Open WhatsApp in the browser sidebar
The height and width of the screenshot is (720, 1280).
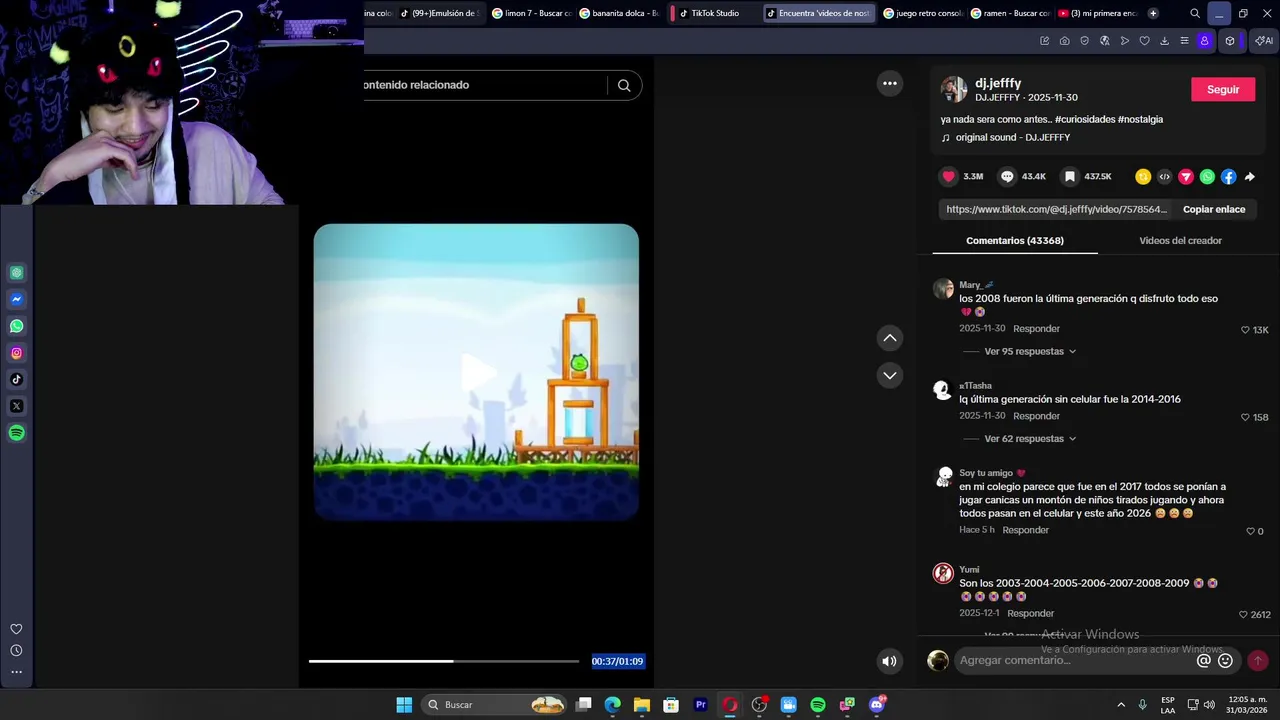tap(17, 326)
